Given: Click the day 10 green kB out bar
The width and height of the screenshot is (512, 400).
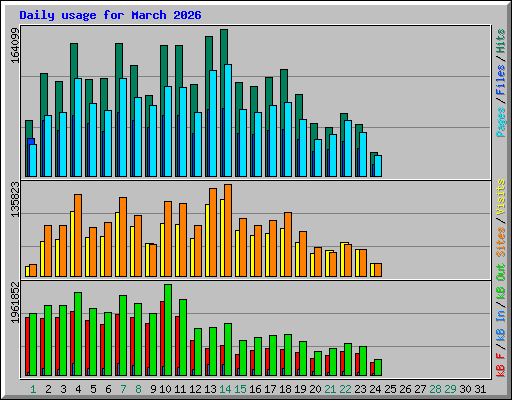Looking at the screenshot, I should 168,330.
